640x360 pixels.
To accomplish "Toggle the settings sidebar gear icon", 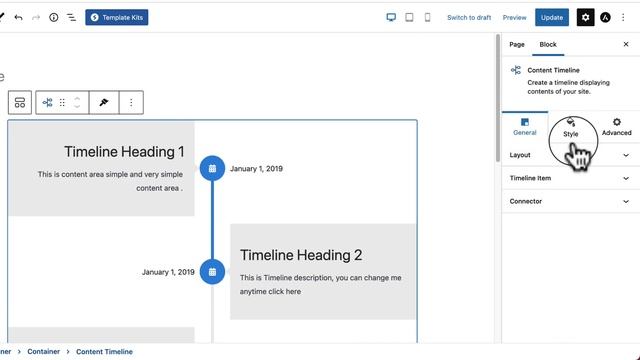I will (x=585, y=17).
